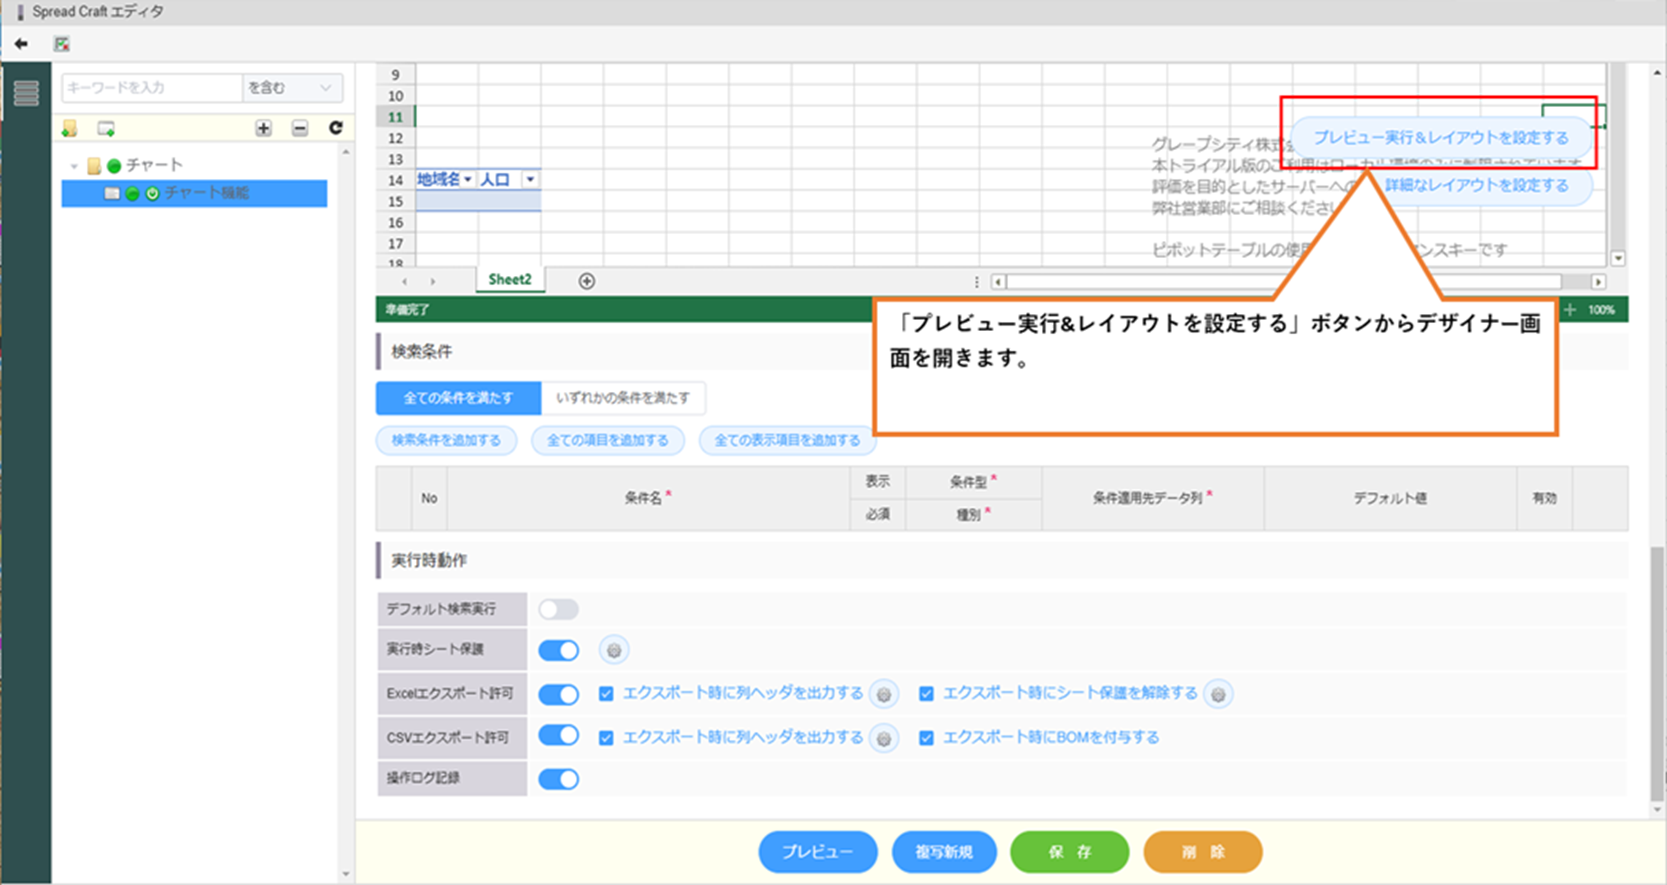Enable the デフォルト検索実行 toggle
The width and height of the screenshot is (1667, 885).
[x=558, y=609]
